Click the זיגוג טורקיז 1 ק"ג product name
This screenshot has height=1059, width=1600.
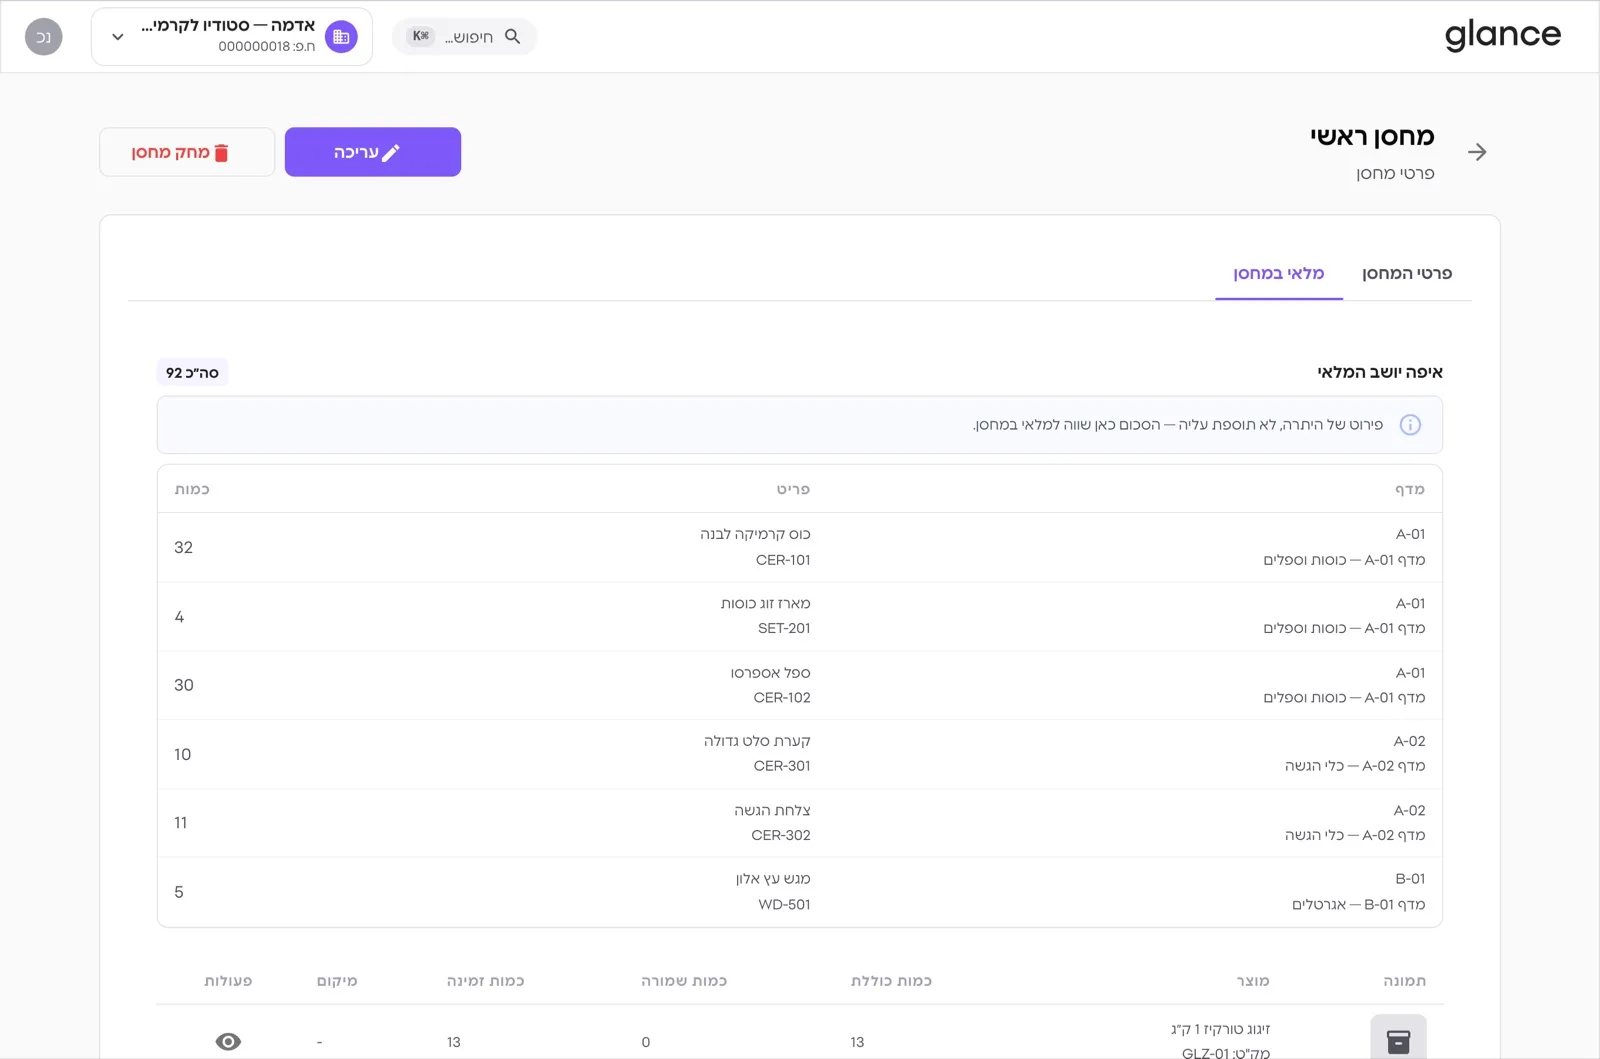tap(1220, 1029)
